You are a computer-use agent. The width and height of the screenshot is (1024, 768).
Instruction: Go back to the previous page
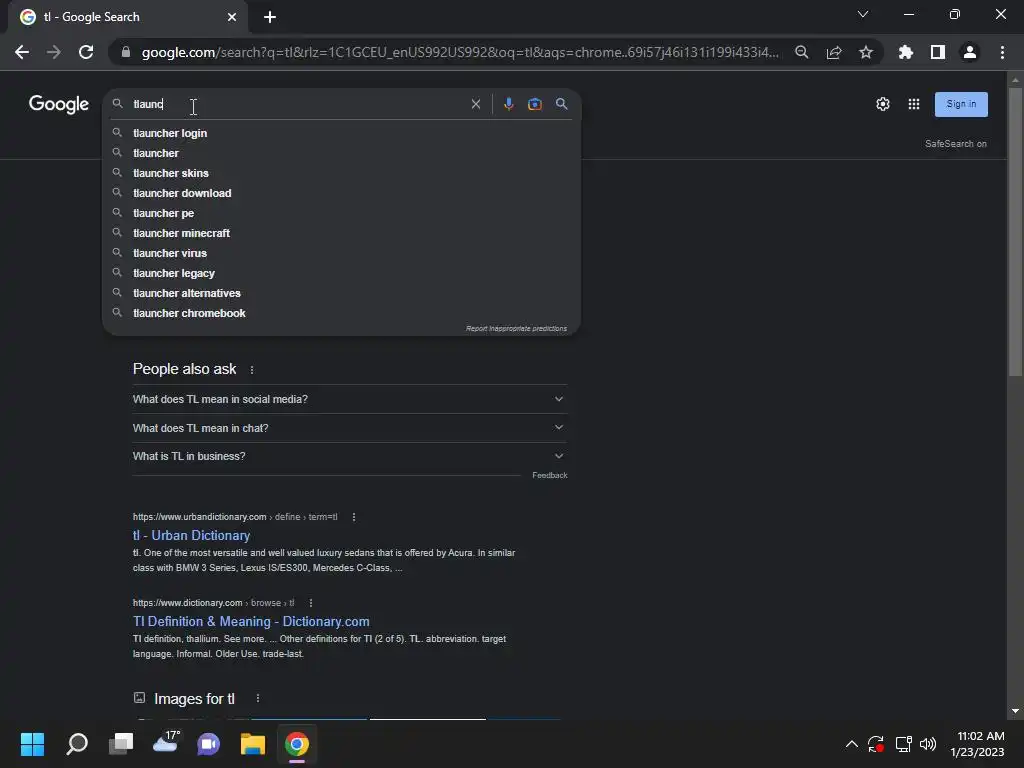tap(22, 52)
